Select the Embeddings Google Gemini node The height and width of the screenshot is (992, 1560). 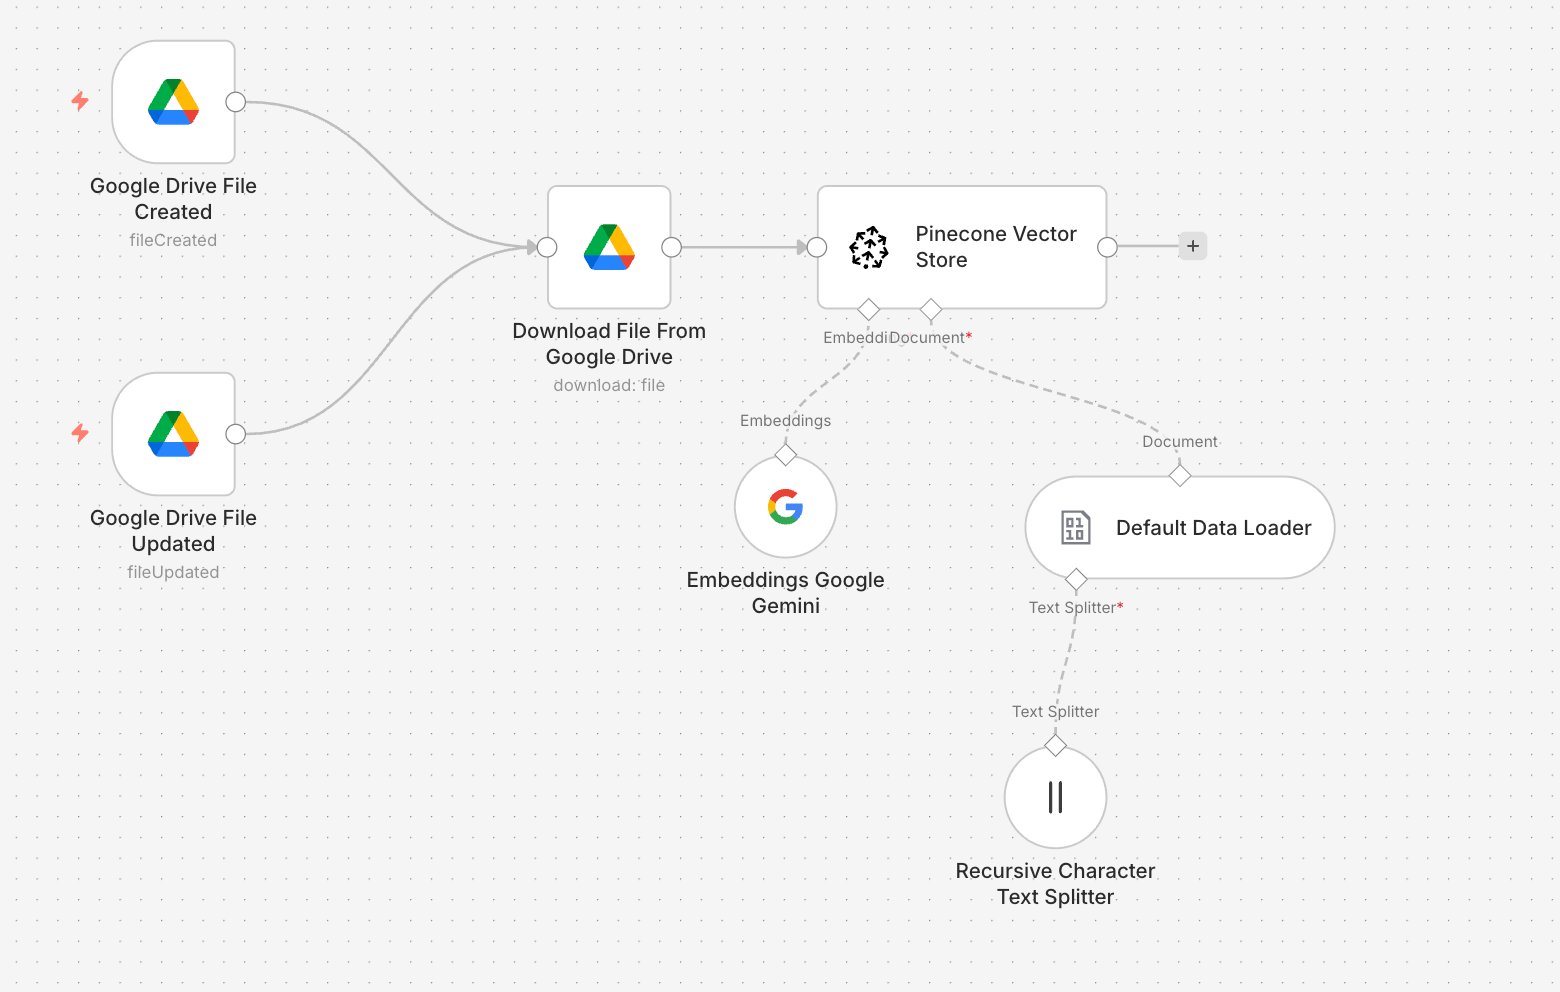(x=785, y=507)
